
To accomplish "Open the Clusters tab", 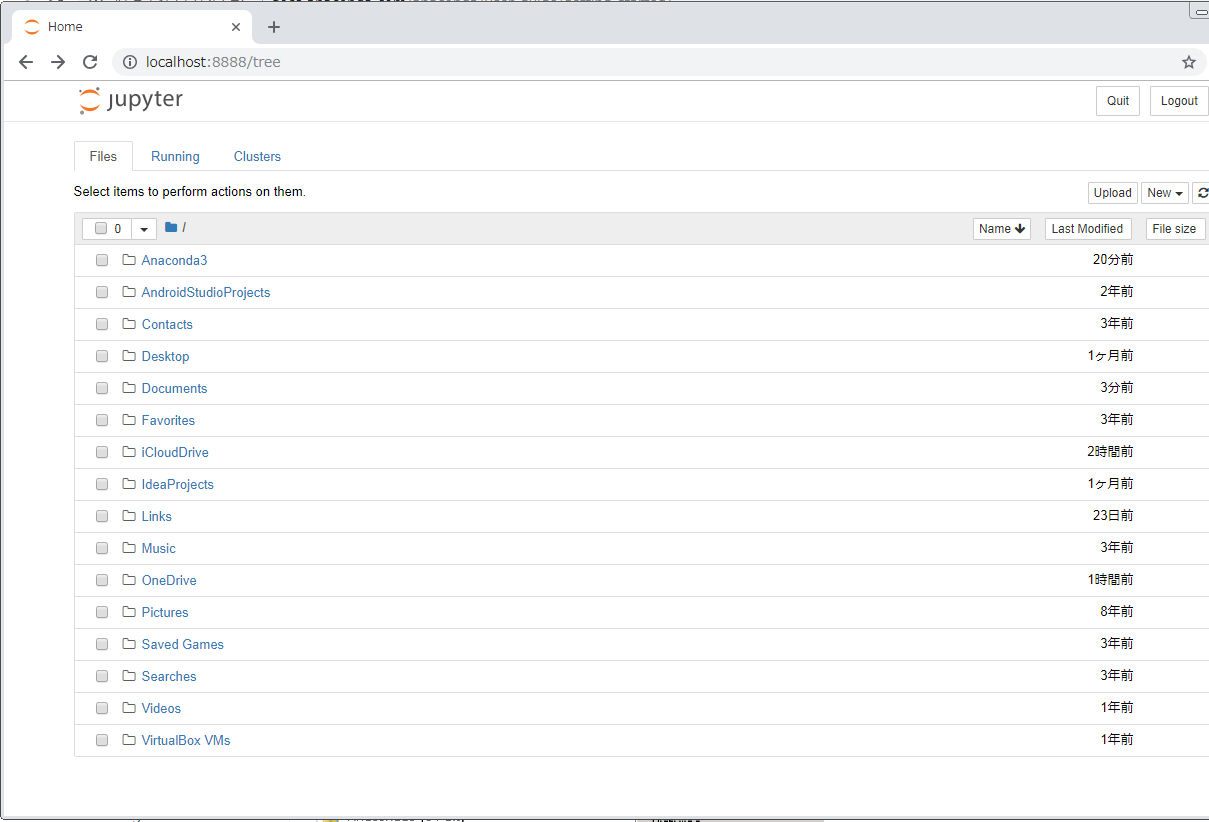I will (257, 156).
